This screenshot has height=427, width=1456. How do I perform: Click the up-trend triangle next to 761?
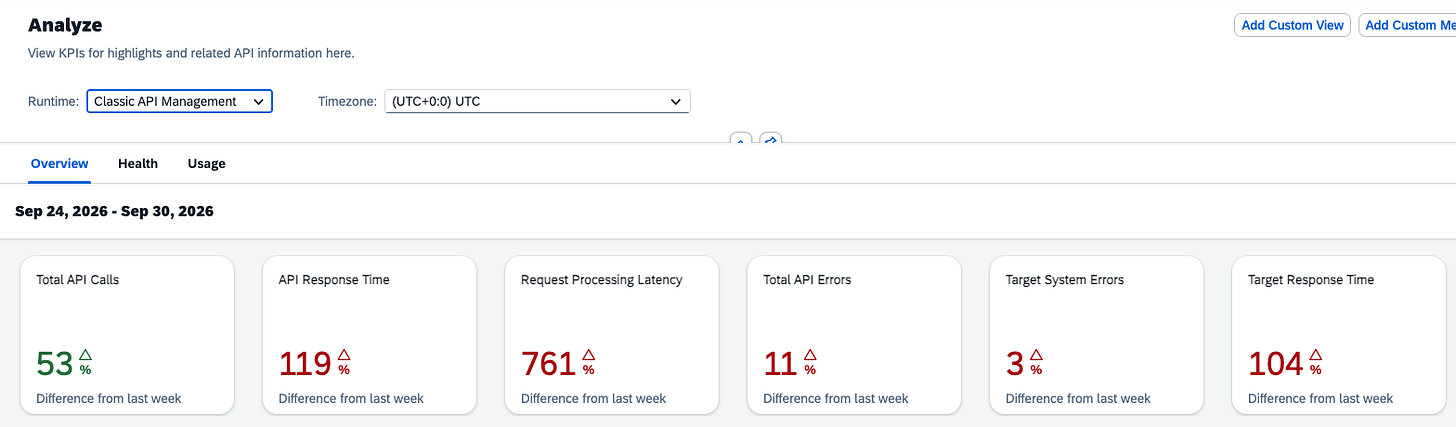tap(588, 354)
